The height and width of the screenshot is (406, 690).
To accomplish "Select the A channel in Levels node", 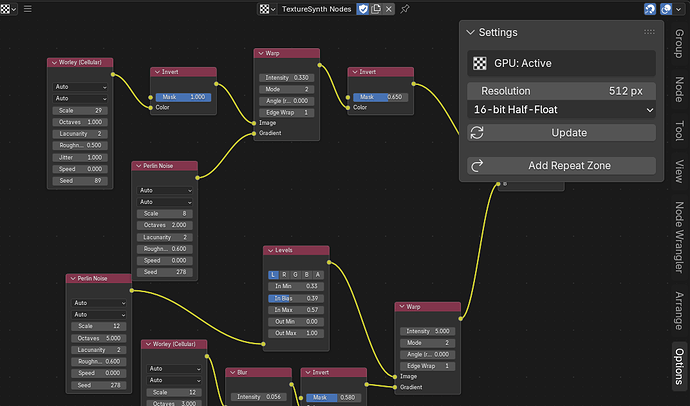I will [318, 275].
